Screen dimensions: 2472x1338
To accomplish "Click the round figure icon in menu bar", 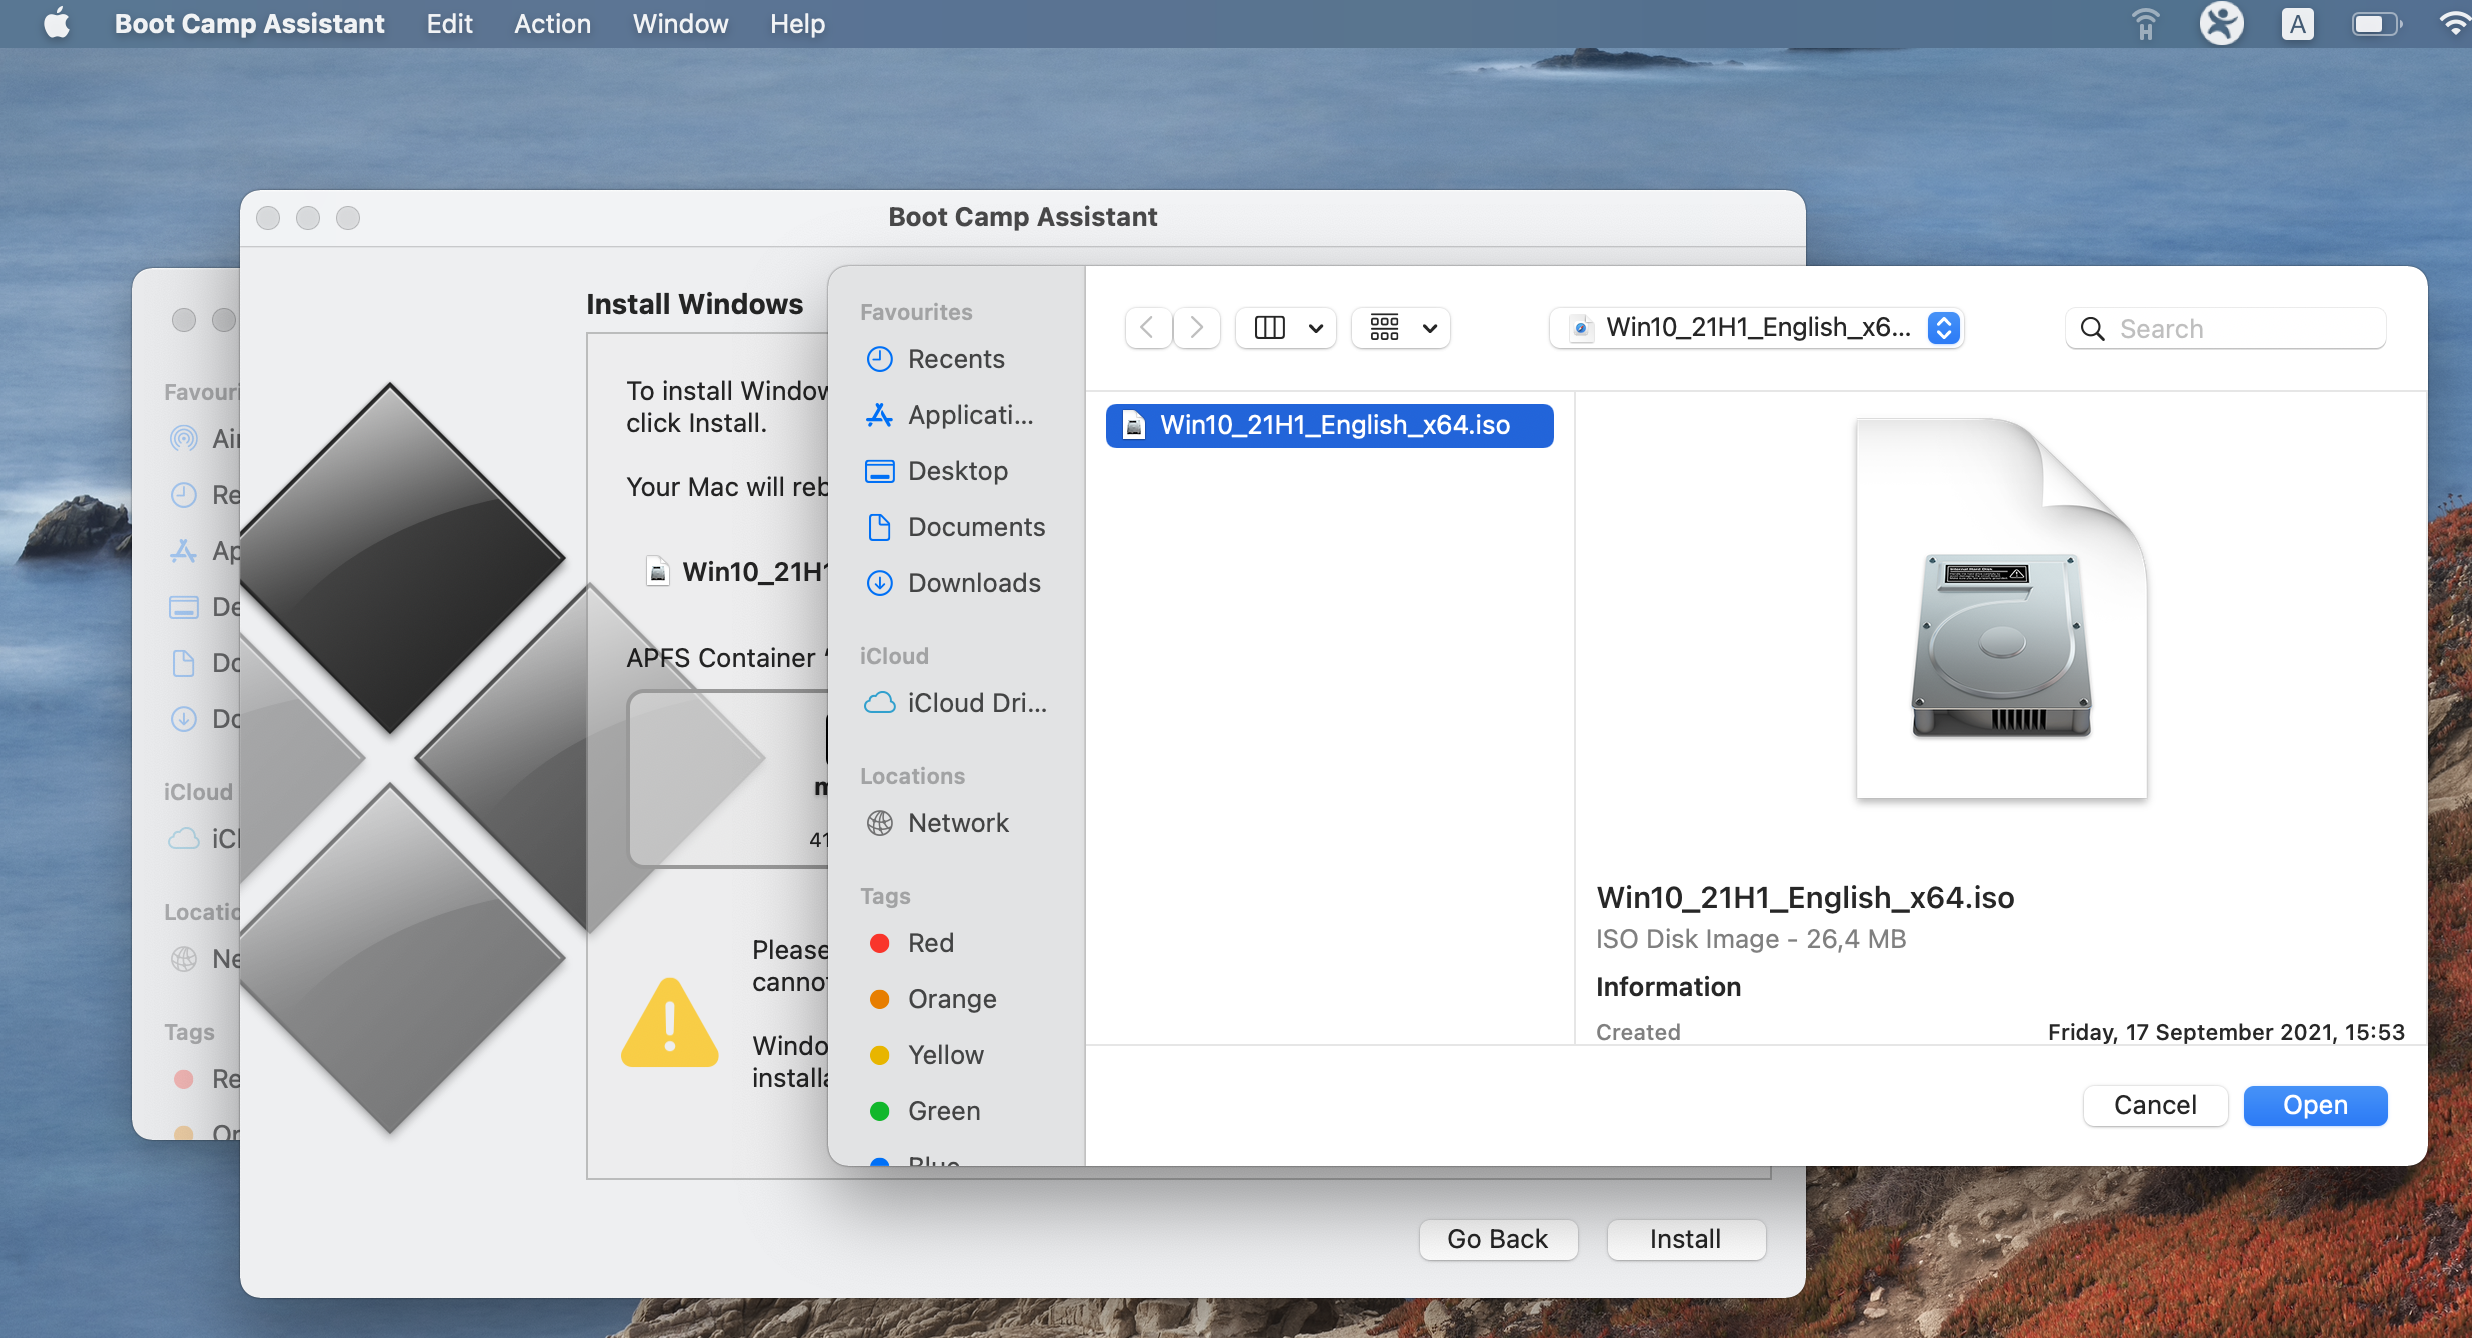I will [x=2222, y=23].
